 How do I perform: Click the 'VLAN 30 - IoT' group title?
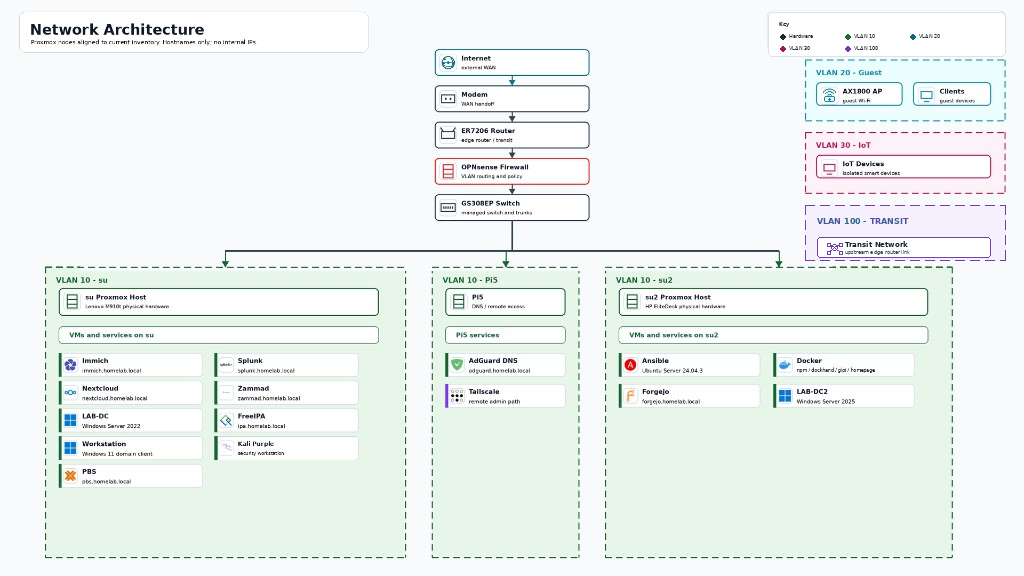click(x=843, y=145)
